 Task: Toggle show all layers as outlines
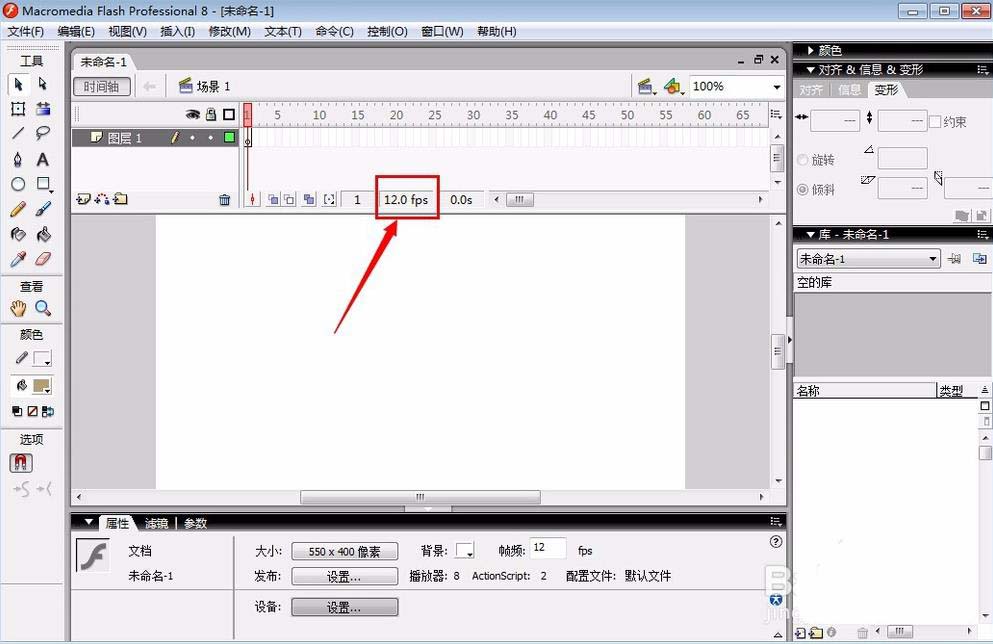tap(229, 115)
